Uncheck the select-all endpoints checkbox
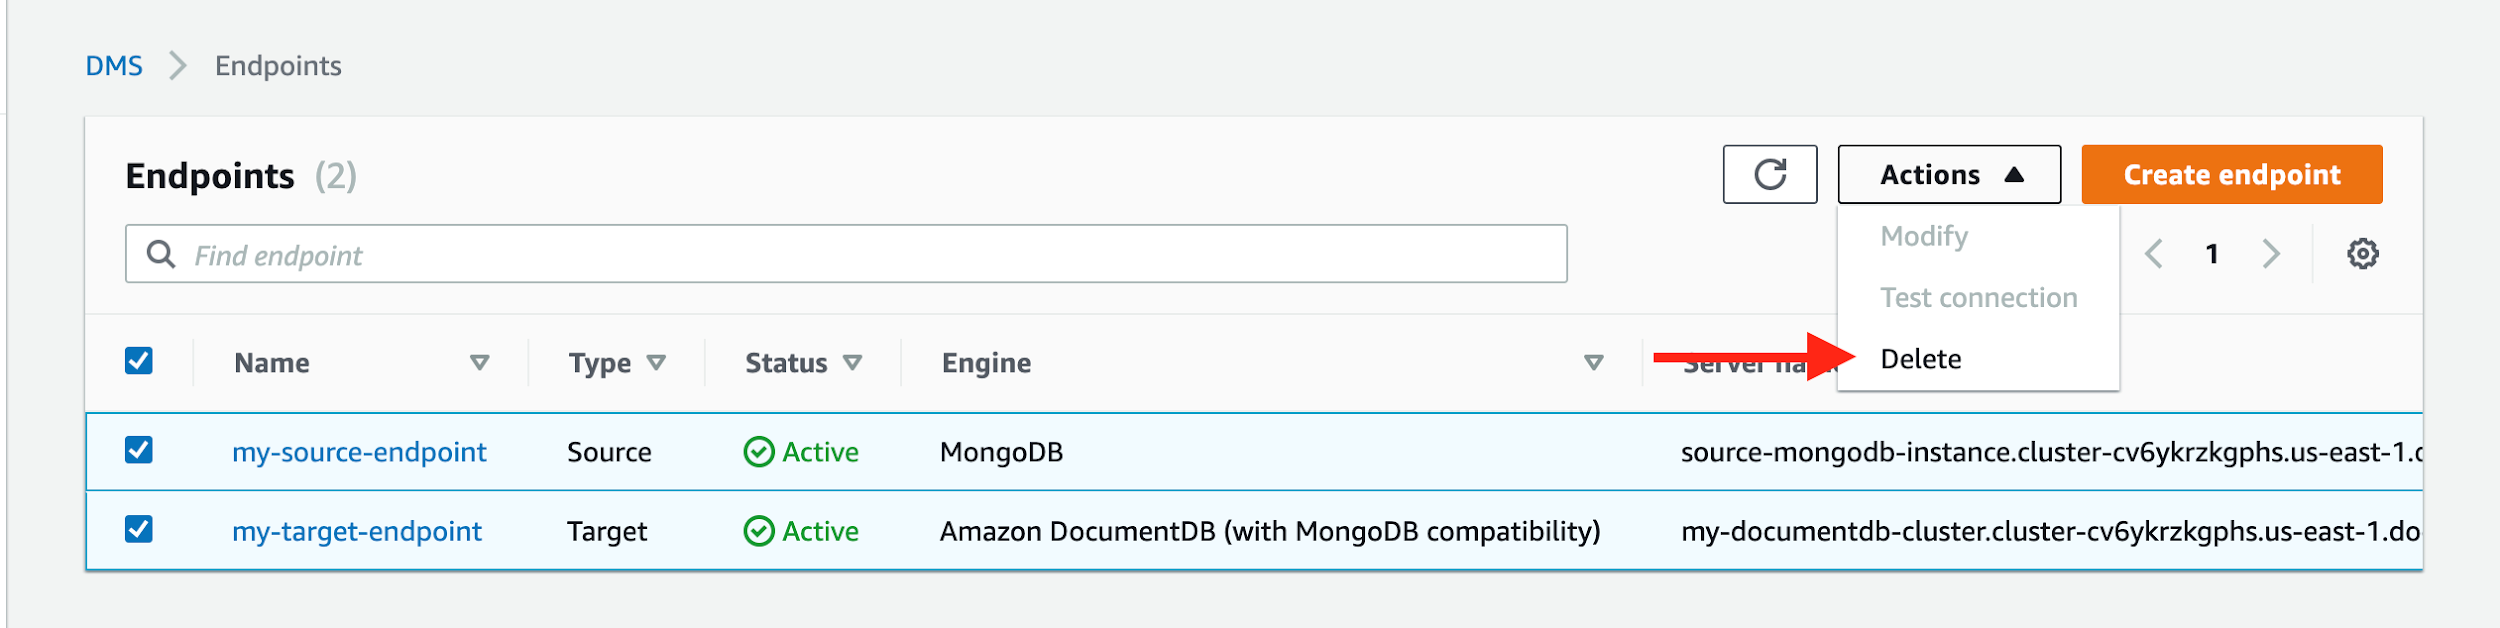 (x=139, y=362)
